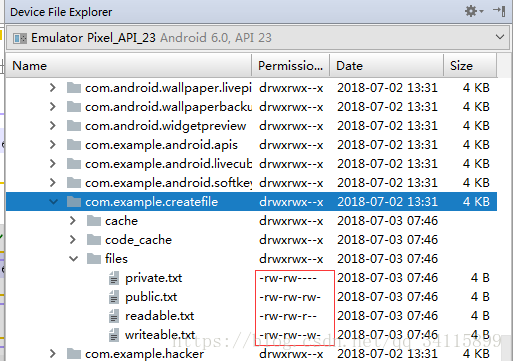Click the writeable.txt file icon
Viewport: 513px width, 361px height.
pyautogui.click(x=114, y=335)
